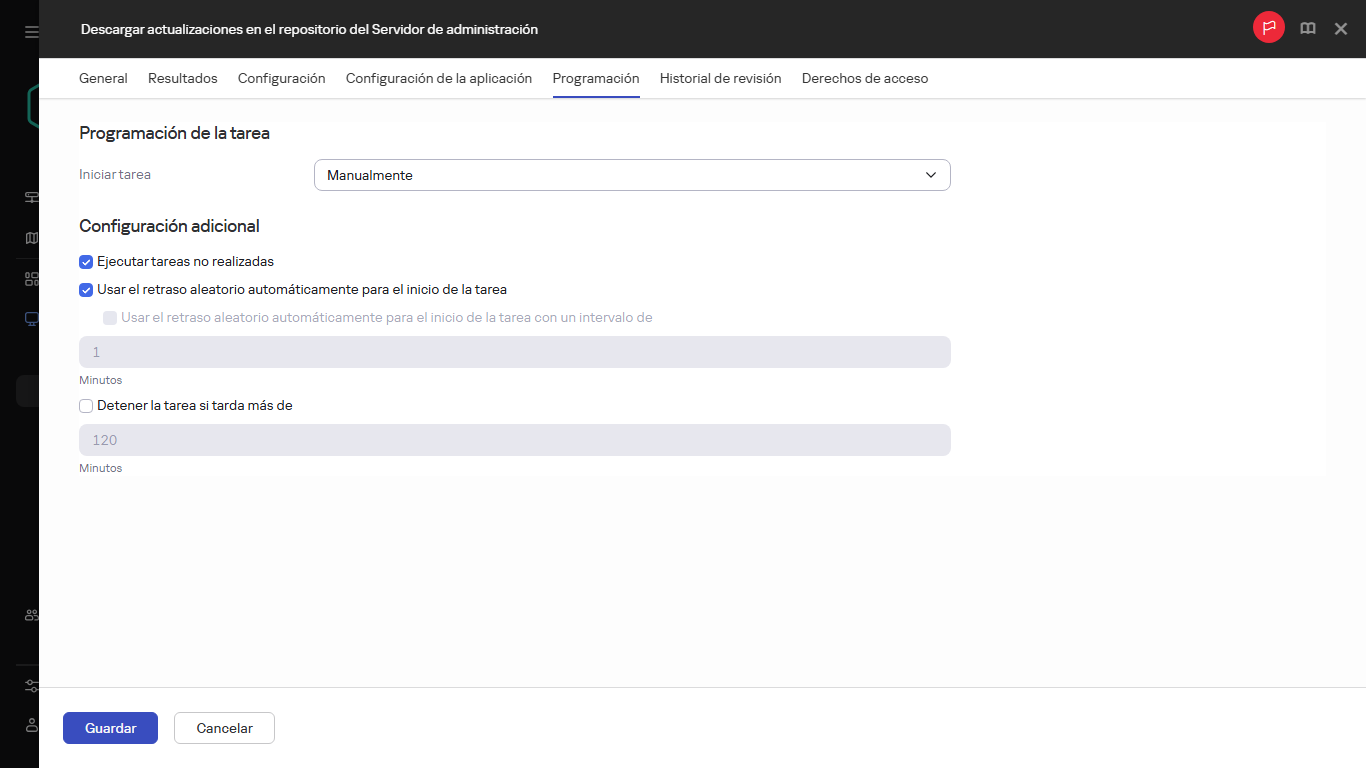Screen dimensions: 1366x768
Task: Expand the Manualmente selection list
Action: [x=632, y=174]
